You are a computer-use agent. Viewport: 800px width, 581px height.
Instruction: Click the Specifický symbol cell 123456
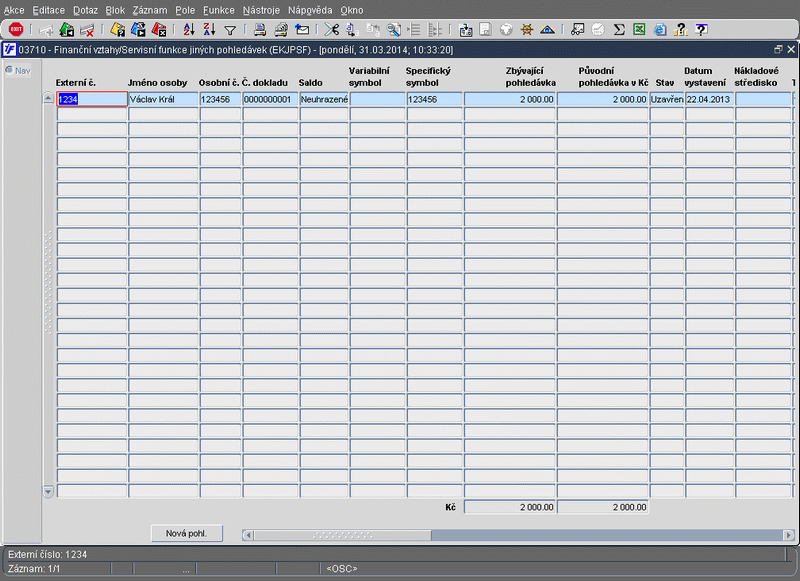[435, 99]
